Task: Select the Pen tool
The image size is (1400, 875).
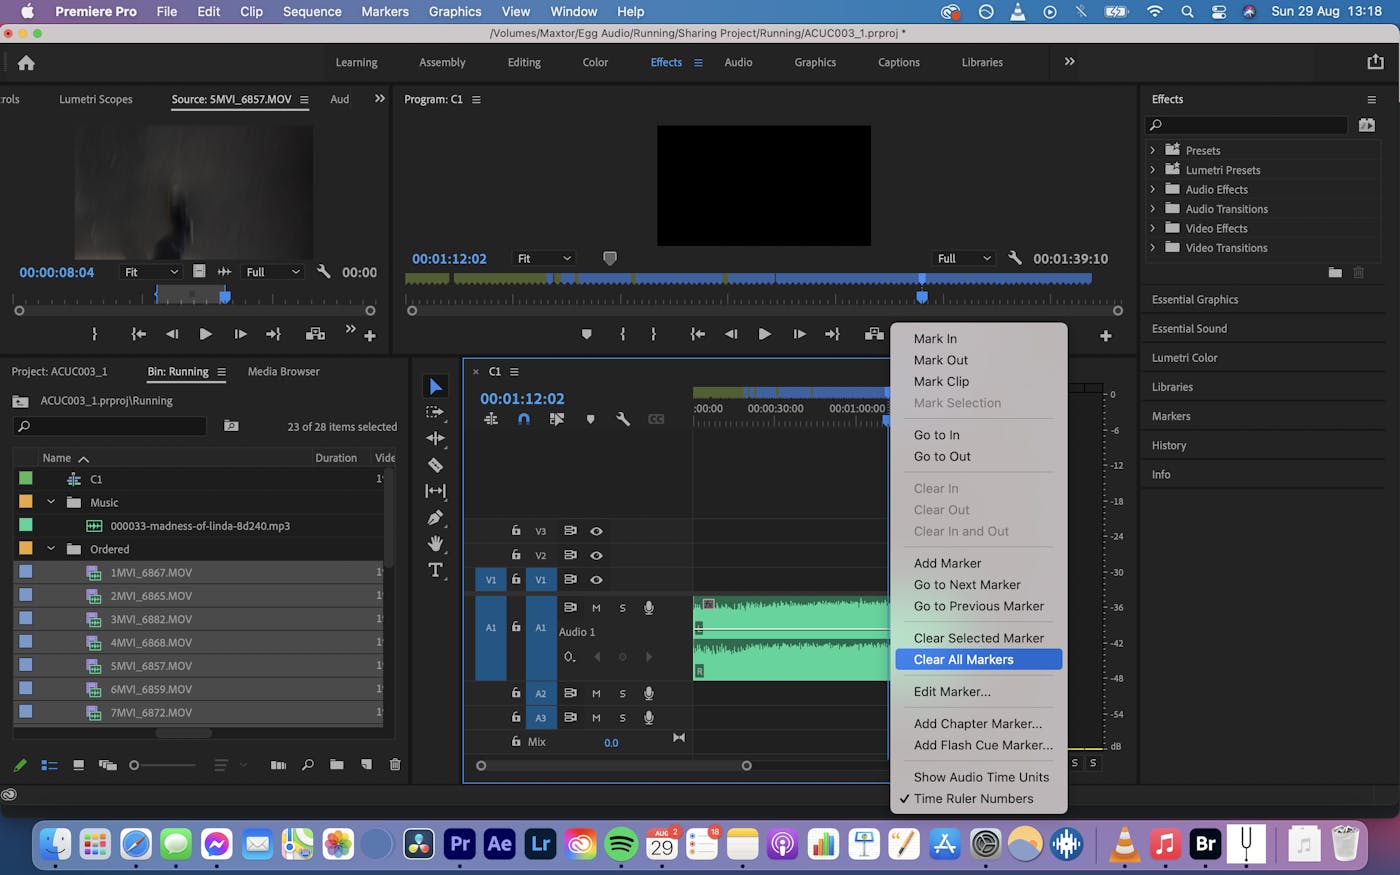Action: [435, 517]
